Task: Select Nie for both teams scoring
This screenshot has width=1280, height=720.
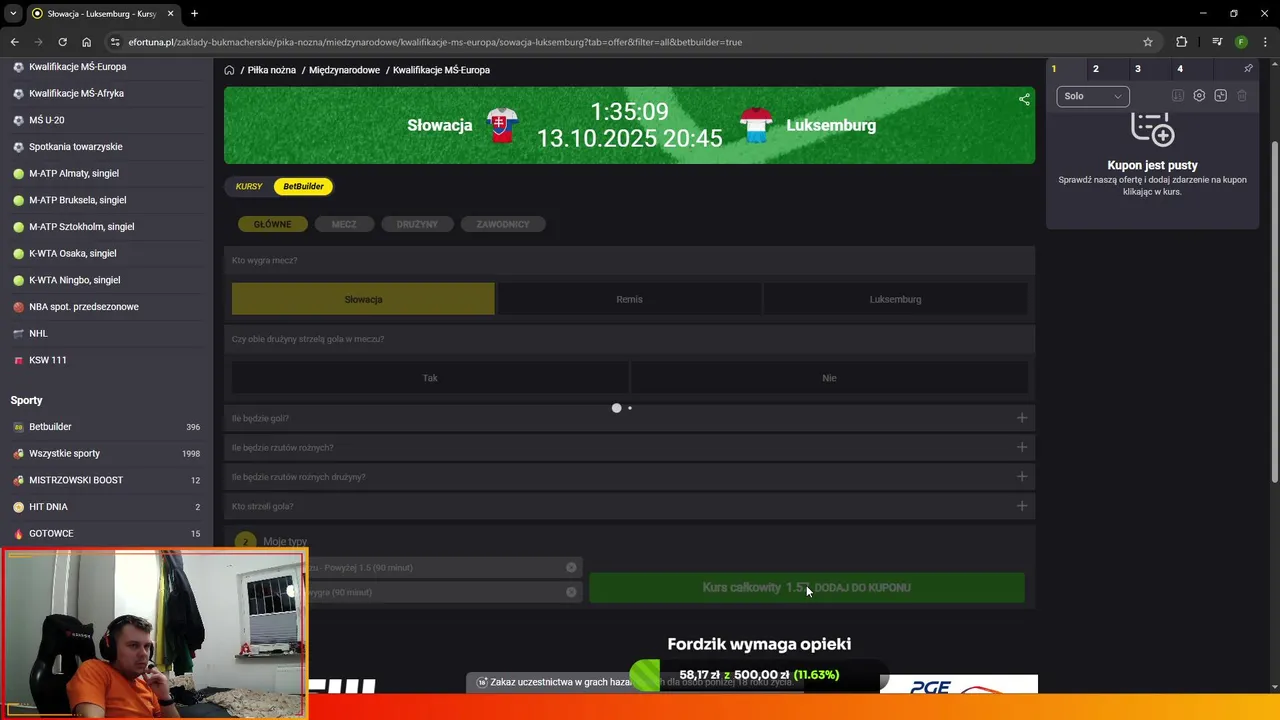Action: [829, 378]
